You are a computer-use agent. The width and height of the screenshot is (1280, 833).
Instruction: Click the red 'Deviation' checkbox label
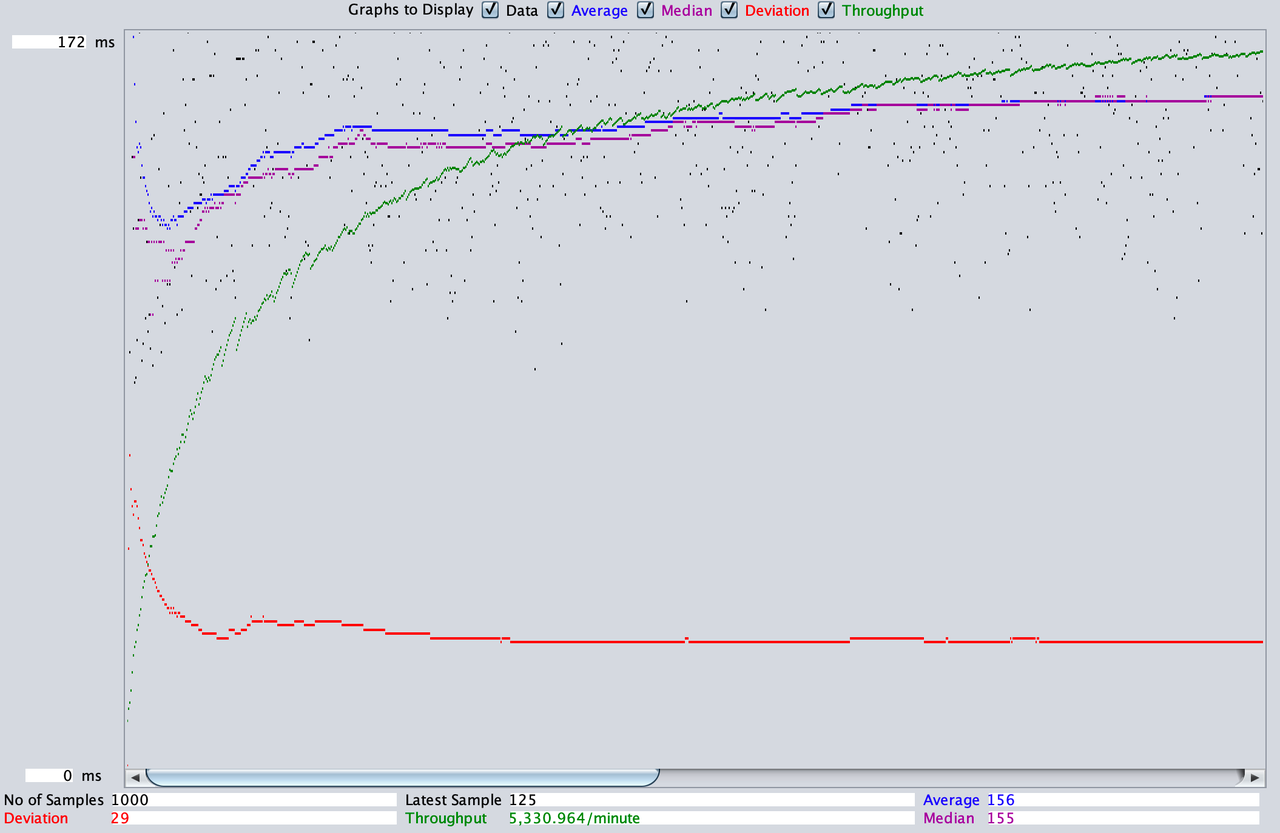coord(777,11)
